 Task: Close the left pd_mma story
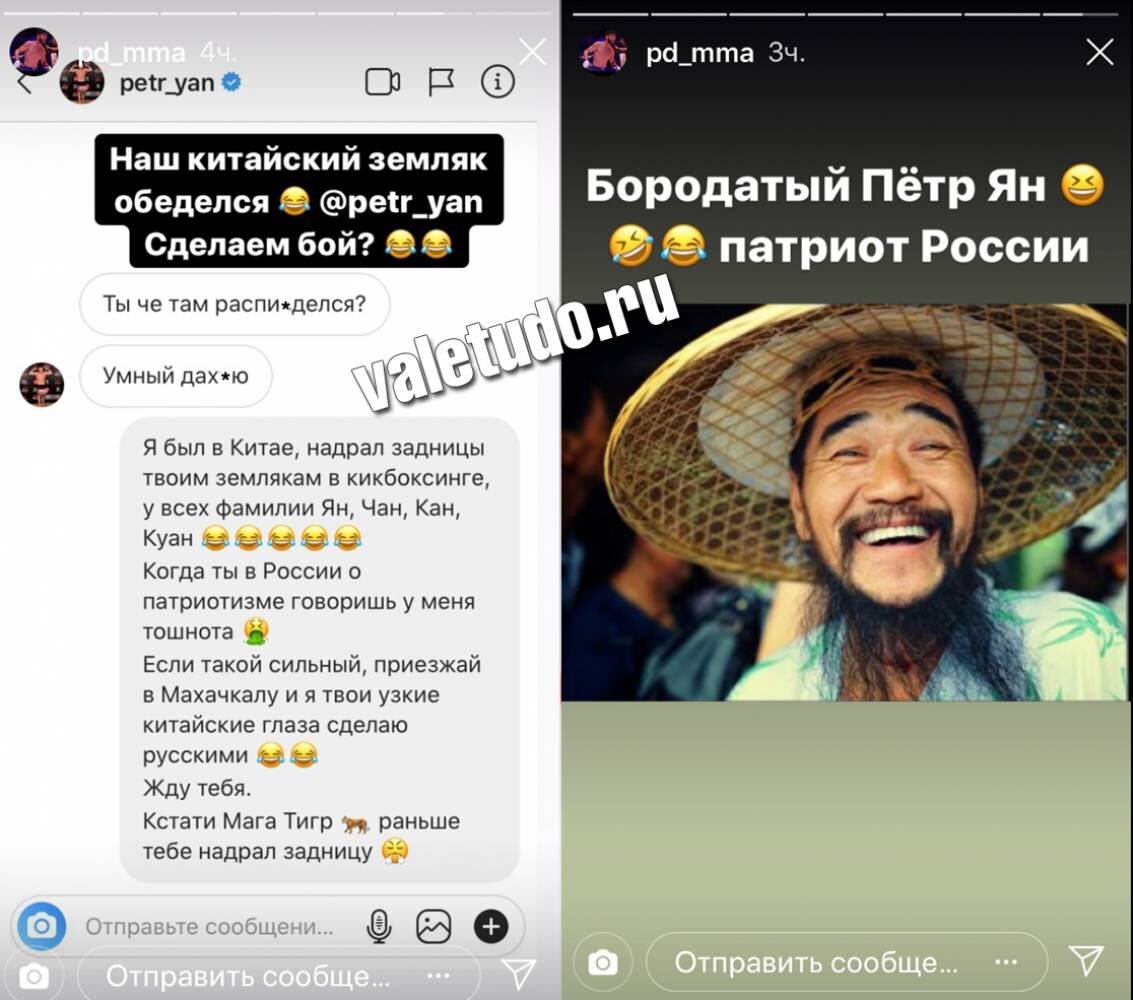pos(533,52)
